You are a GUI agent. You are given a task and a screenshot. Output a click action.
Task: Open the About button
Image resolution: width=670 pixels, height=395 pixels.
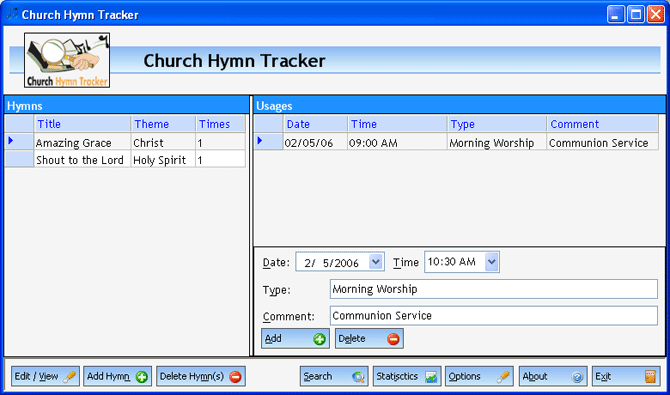(553, 376)
